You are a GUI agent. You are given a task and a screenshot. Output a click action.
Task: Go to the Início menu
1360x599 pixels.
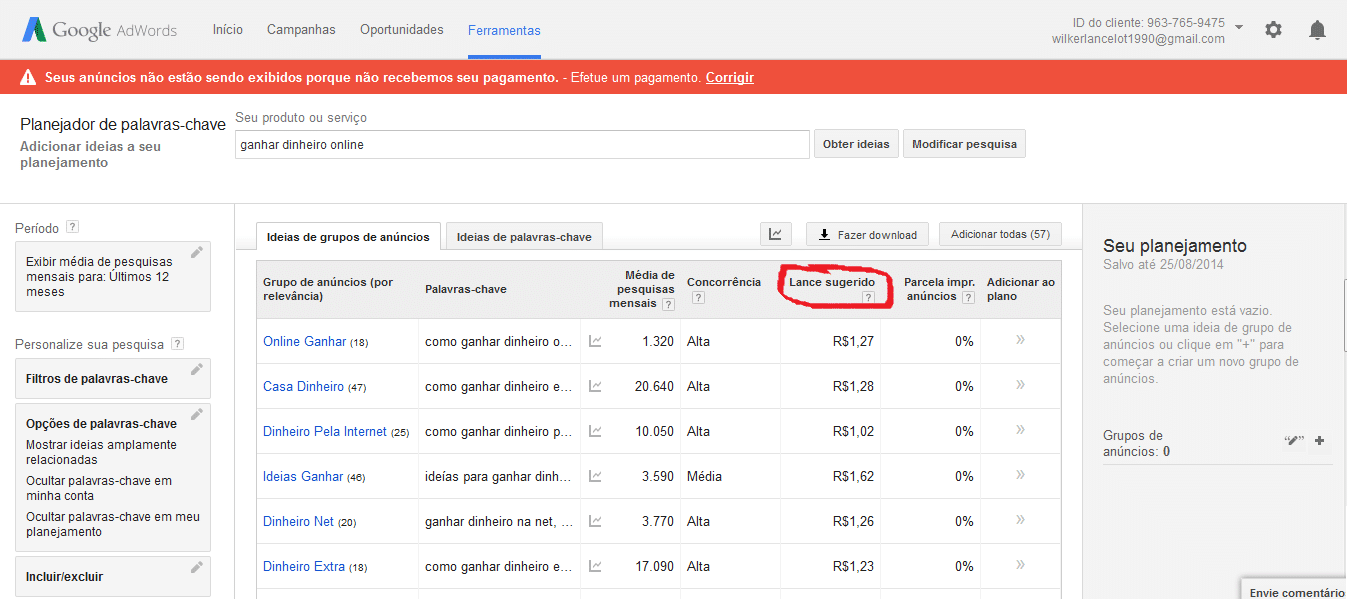(x=228, y=30)
